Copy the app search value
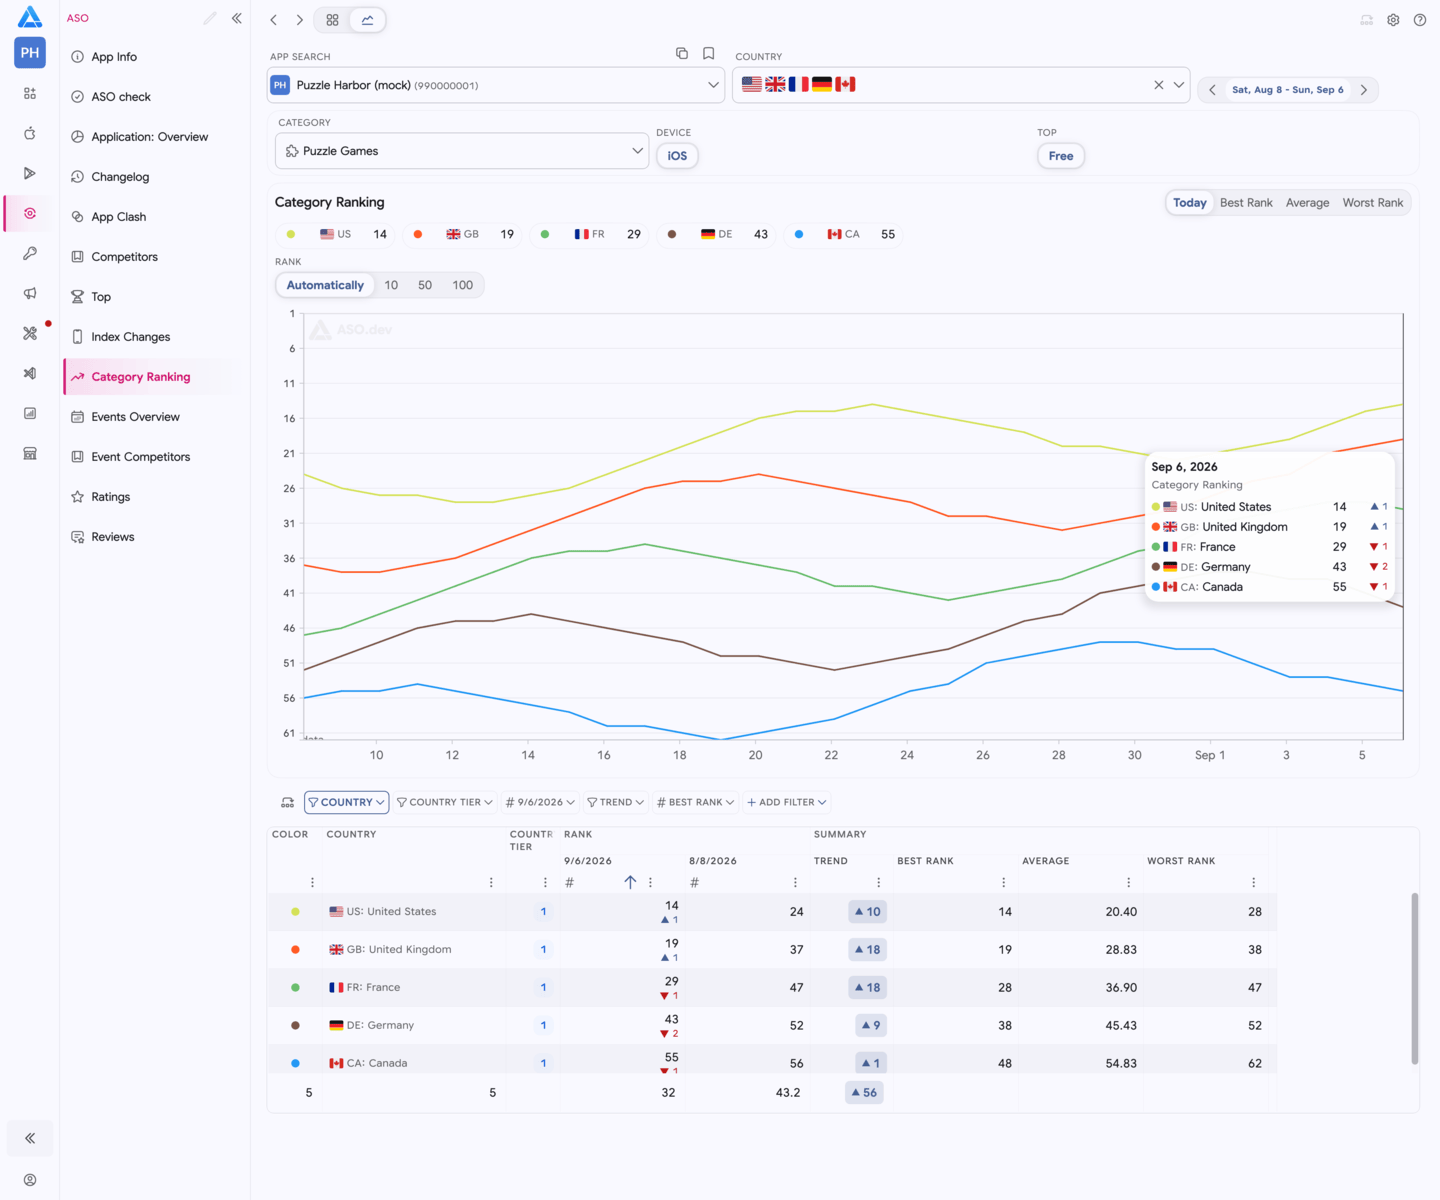1440x1200 pixels. pos(682,54)
